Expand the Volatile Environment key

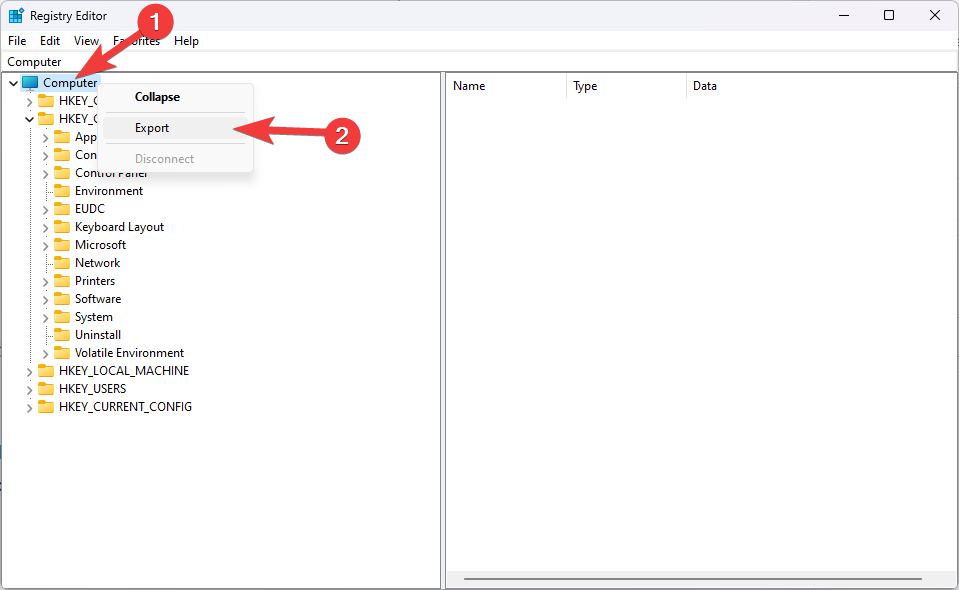click(x=45, y=353)
